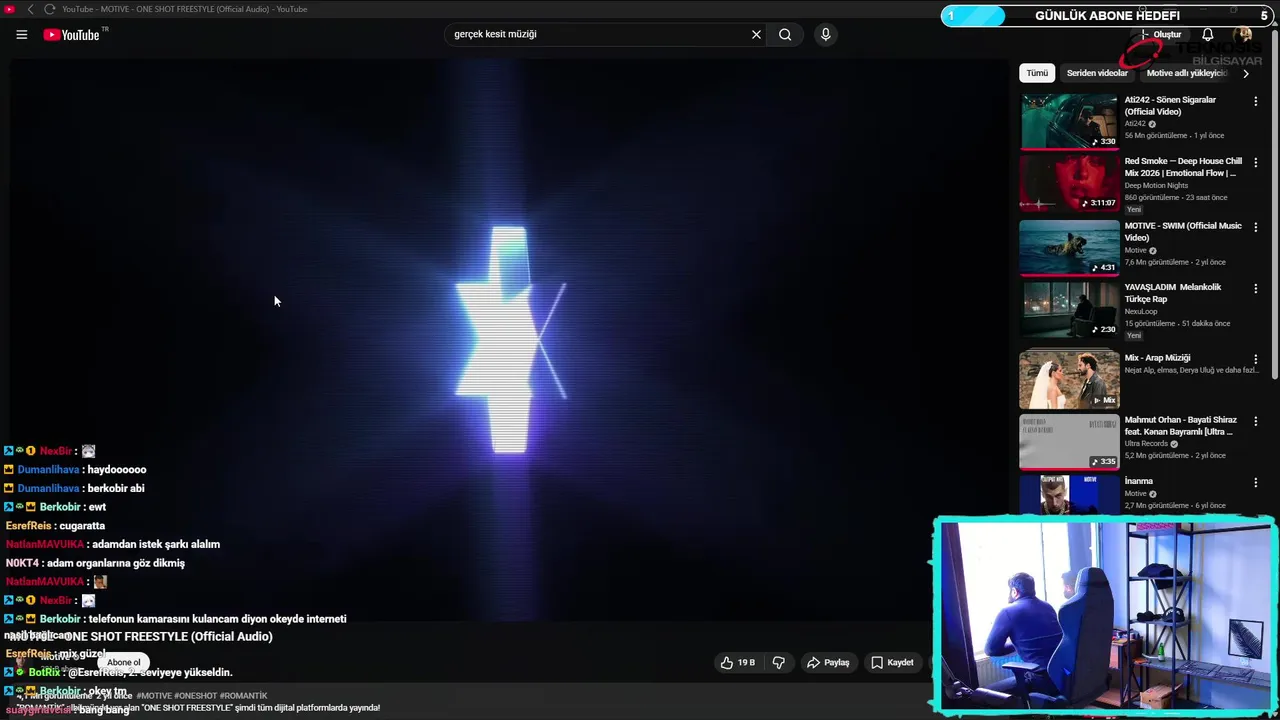Open the 'Mahmut Orhan - Bayati Shiraz' thumbnail

click(x=1069, y=441)
